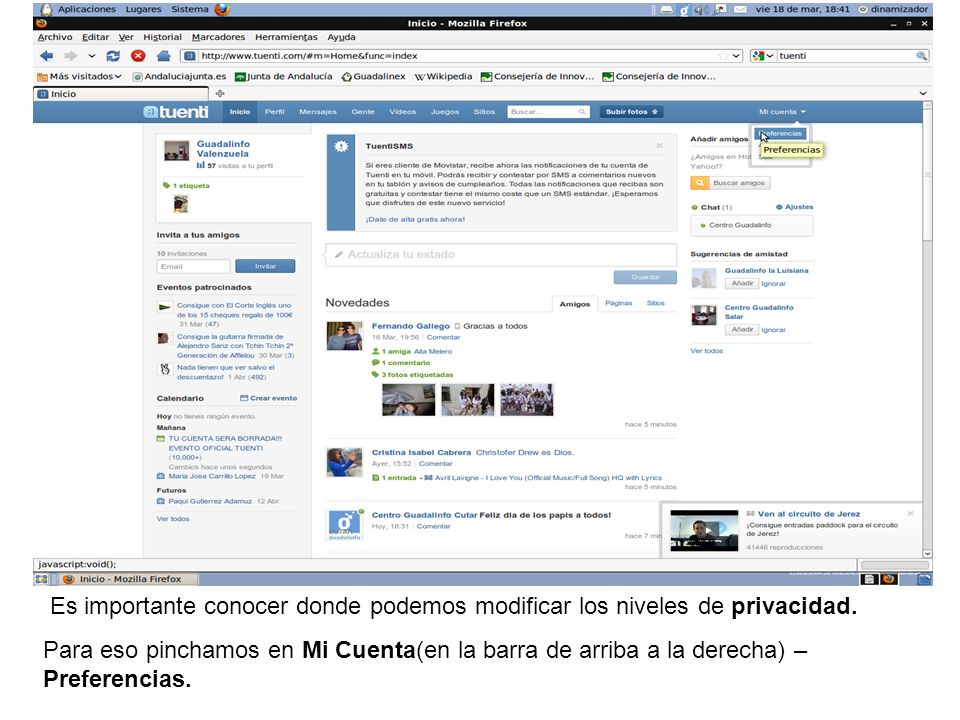Open the Andaluciajunta.es bookmark
Viewport: 960px width, 720px height.
(179, 77)
